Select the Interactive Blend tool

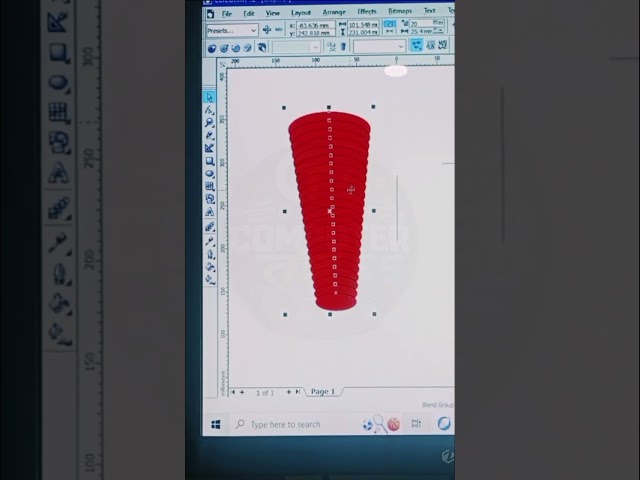(x=210, y=227)
